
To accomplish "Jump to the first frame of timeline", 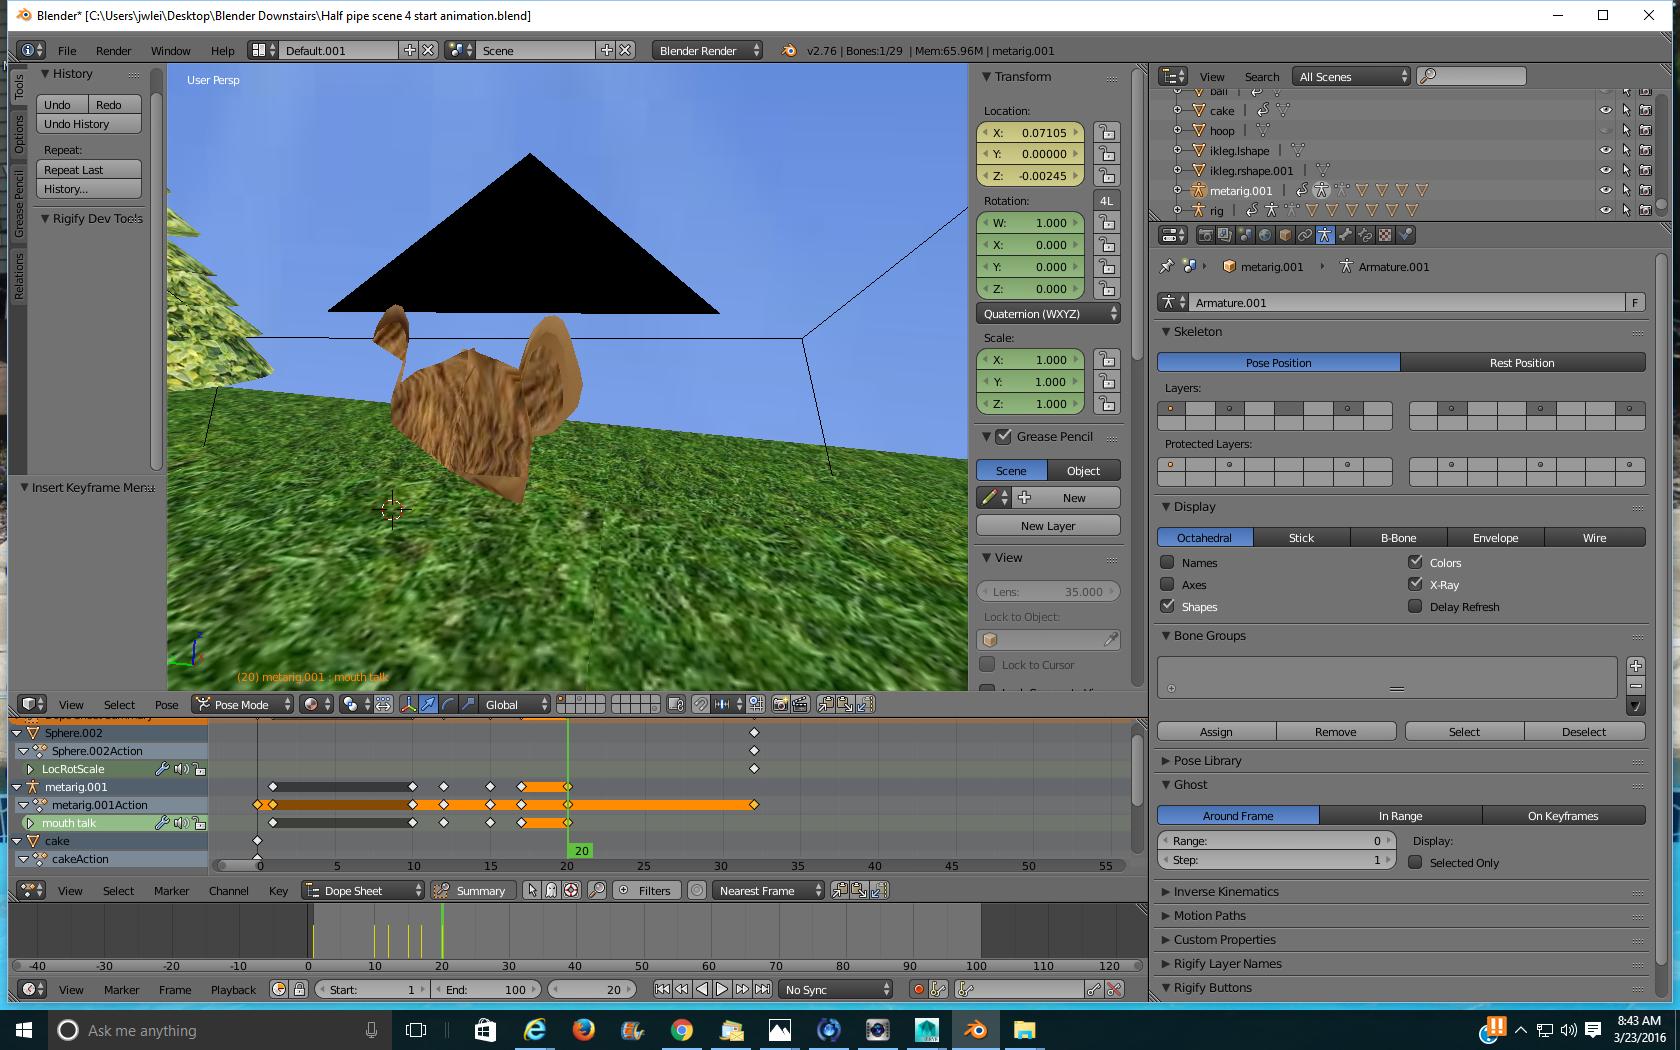I will [x=662, y=989].
